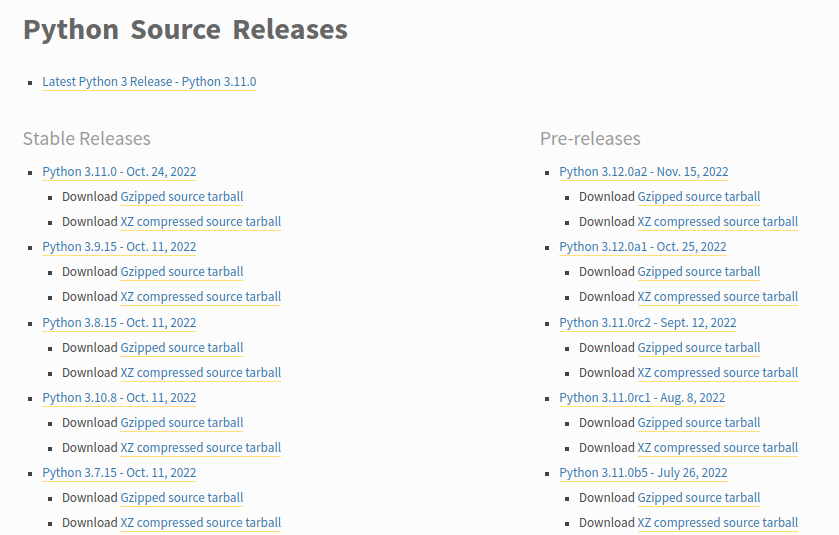Screen dimensions: 839x535
Task: Open Python 3.11.0rc2 - Sept. 12, 2022 pre-release
Action: (x=648, y=323)
